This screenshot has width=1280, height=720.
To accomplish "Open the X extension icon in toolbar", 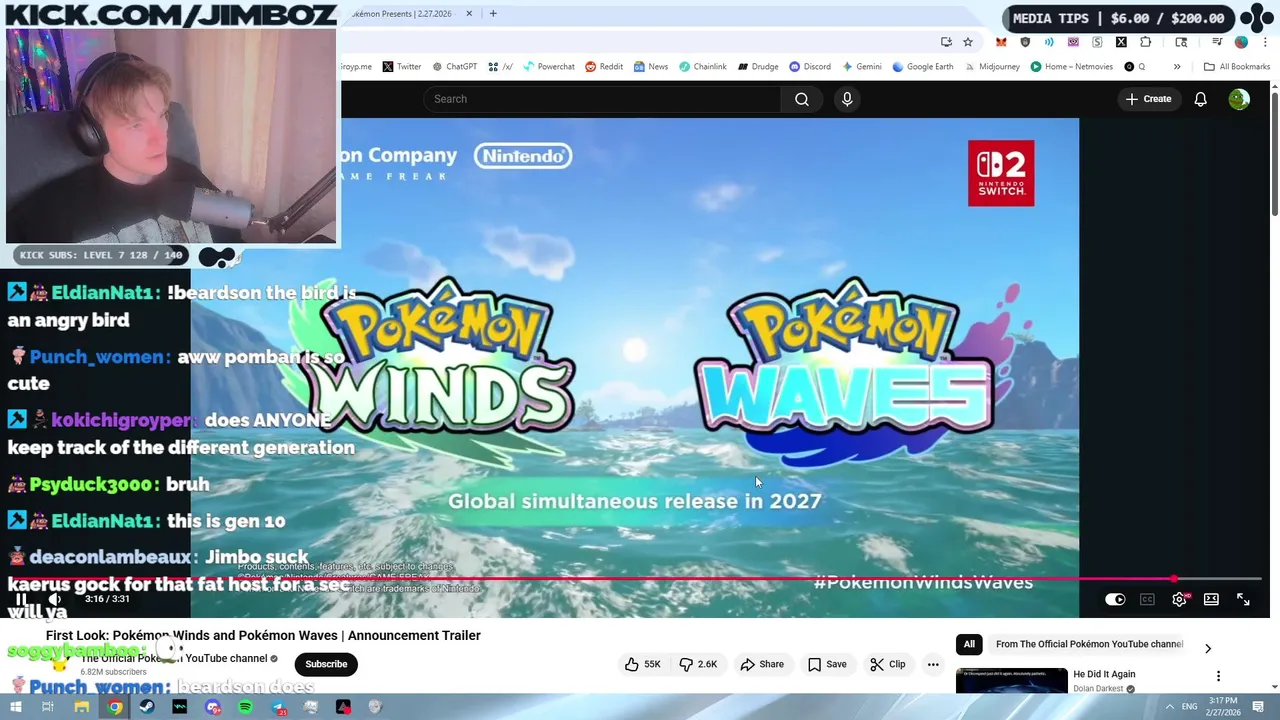I will point(1121,42).
